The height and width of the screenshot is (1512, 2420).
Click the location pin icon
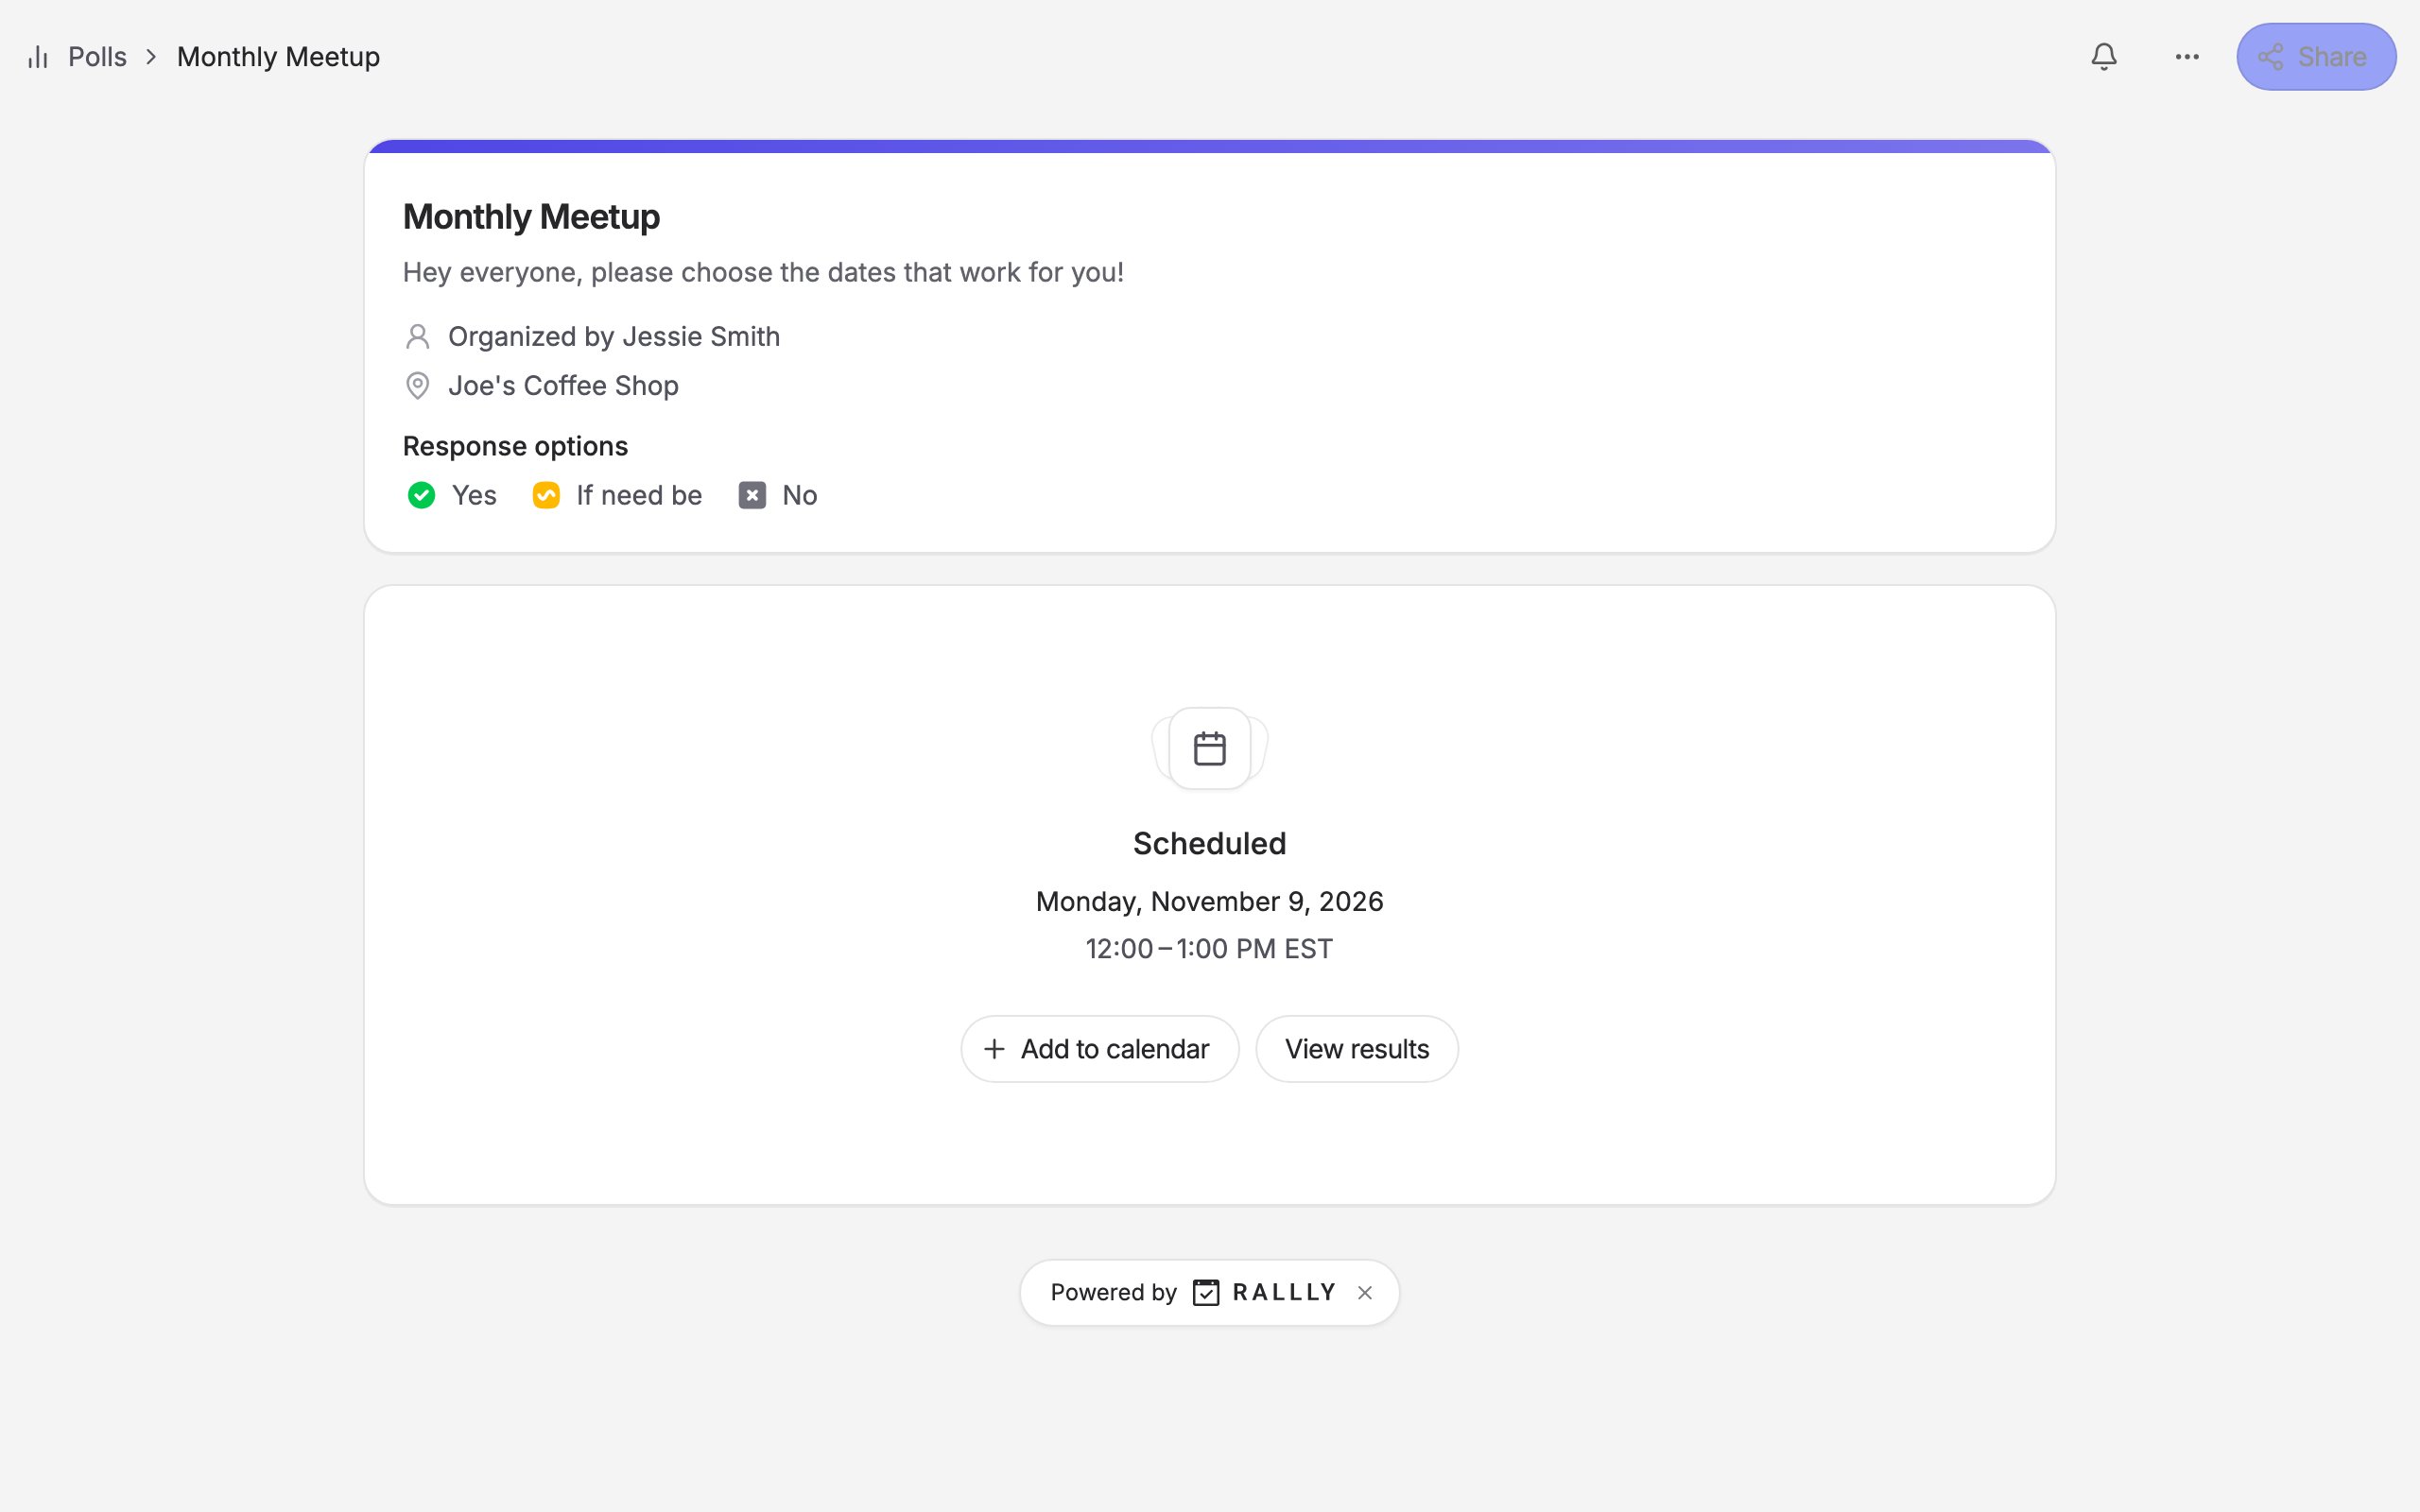418,386
